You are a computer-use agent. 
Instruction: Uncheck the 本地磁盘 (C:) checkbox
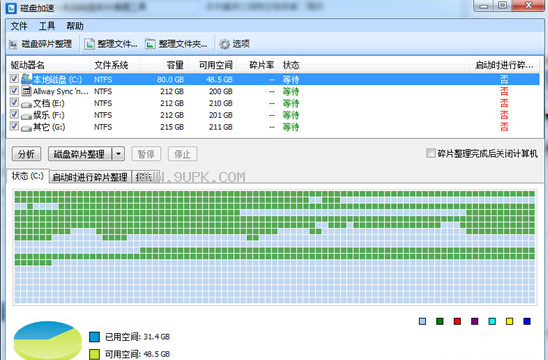pyautogui.click(x=14, y=79)
